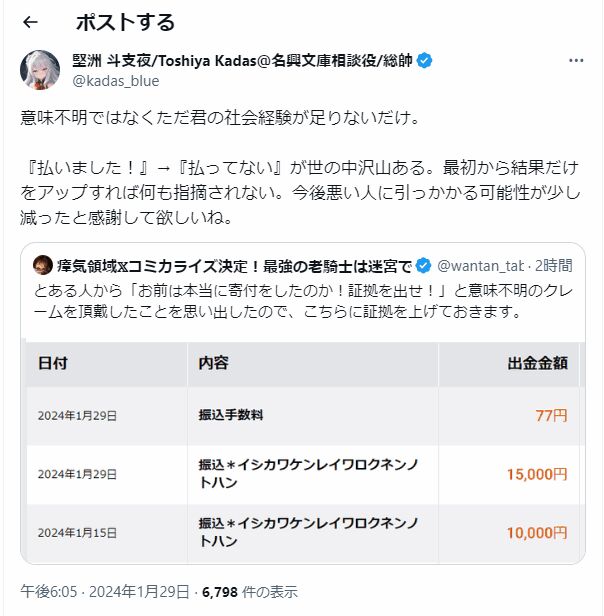Screen dimensions: 604x616
Task: Click the ポストする page heading
Action: click(124, 22)
